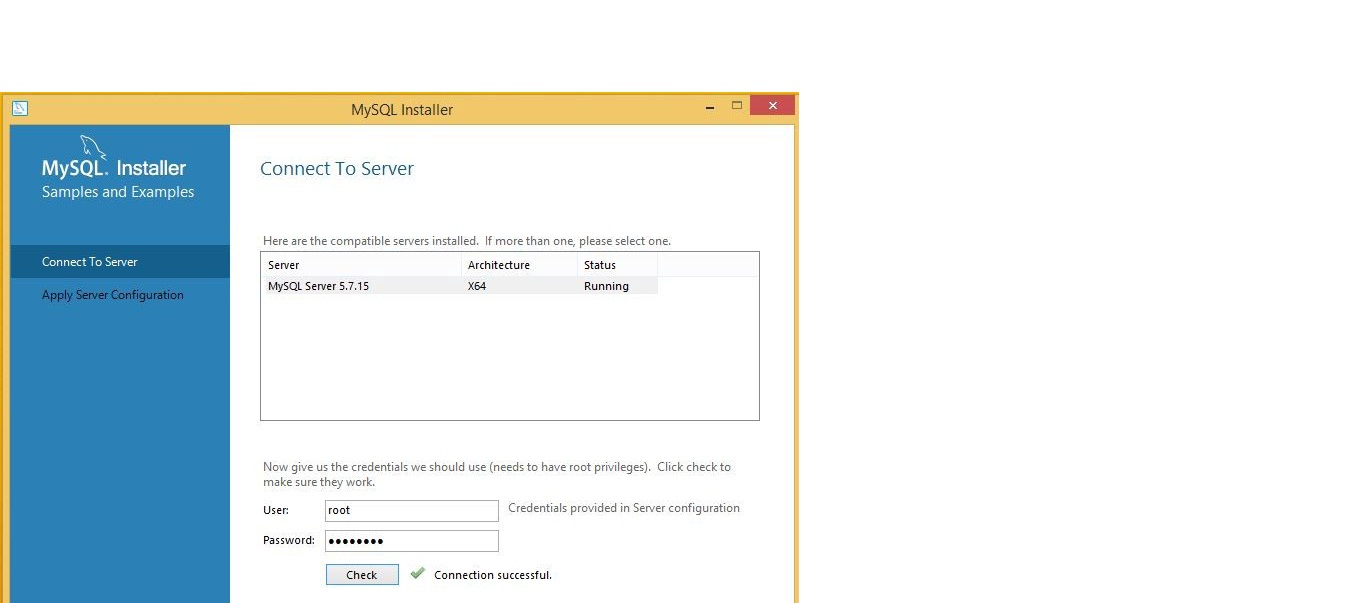Click the Architecture column header
The width and height of the screenshot is (1363, 603).
pyautogui.click(x=518, y=265)
